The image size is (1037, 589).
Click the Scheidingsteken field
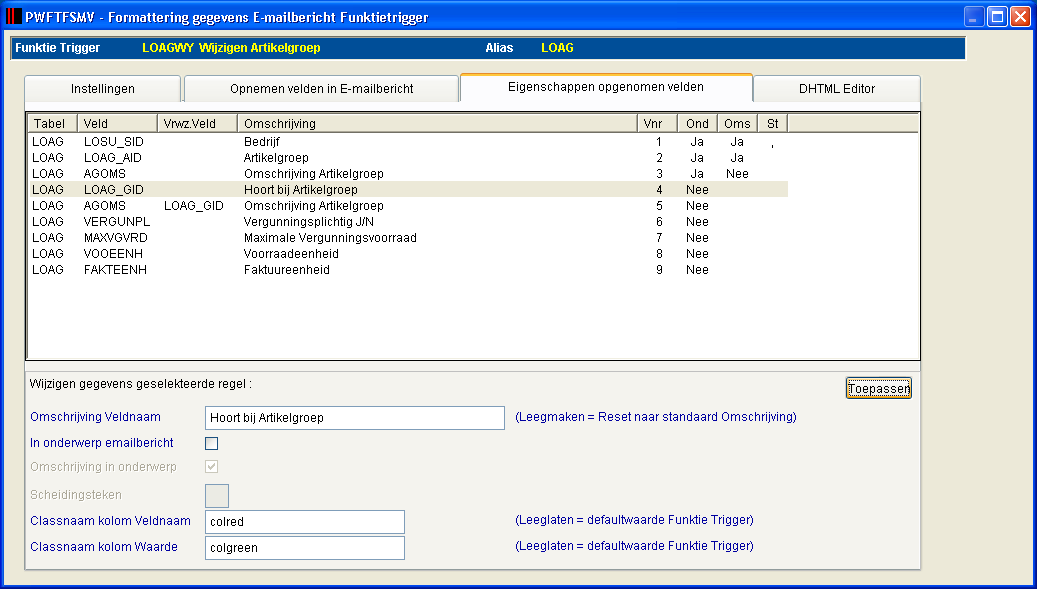tap(217, 495)
